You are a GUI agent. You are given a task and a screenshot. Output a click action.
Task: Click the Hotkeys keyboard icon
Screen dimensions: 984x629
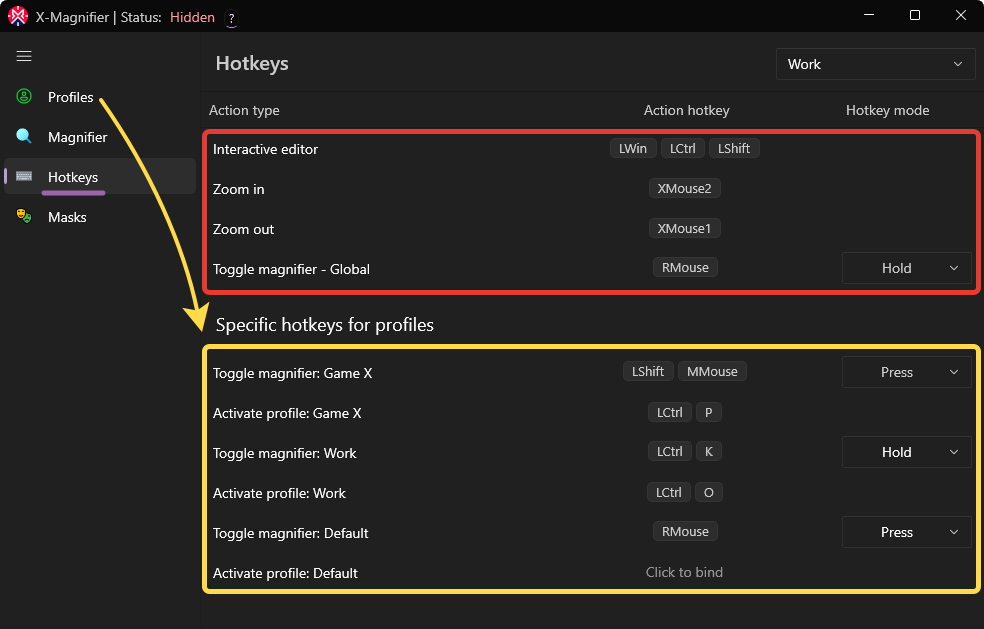(24, 177)
